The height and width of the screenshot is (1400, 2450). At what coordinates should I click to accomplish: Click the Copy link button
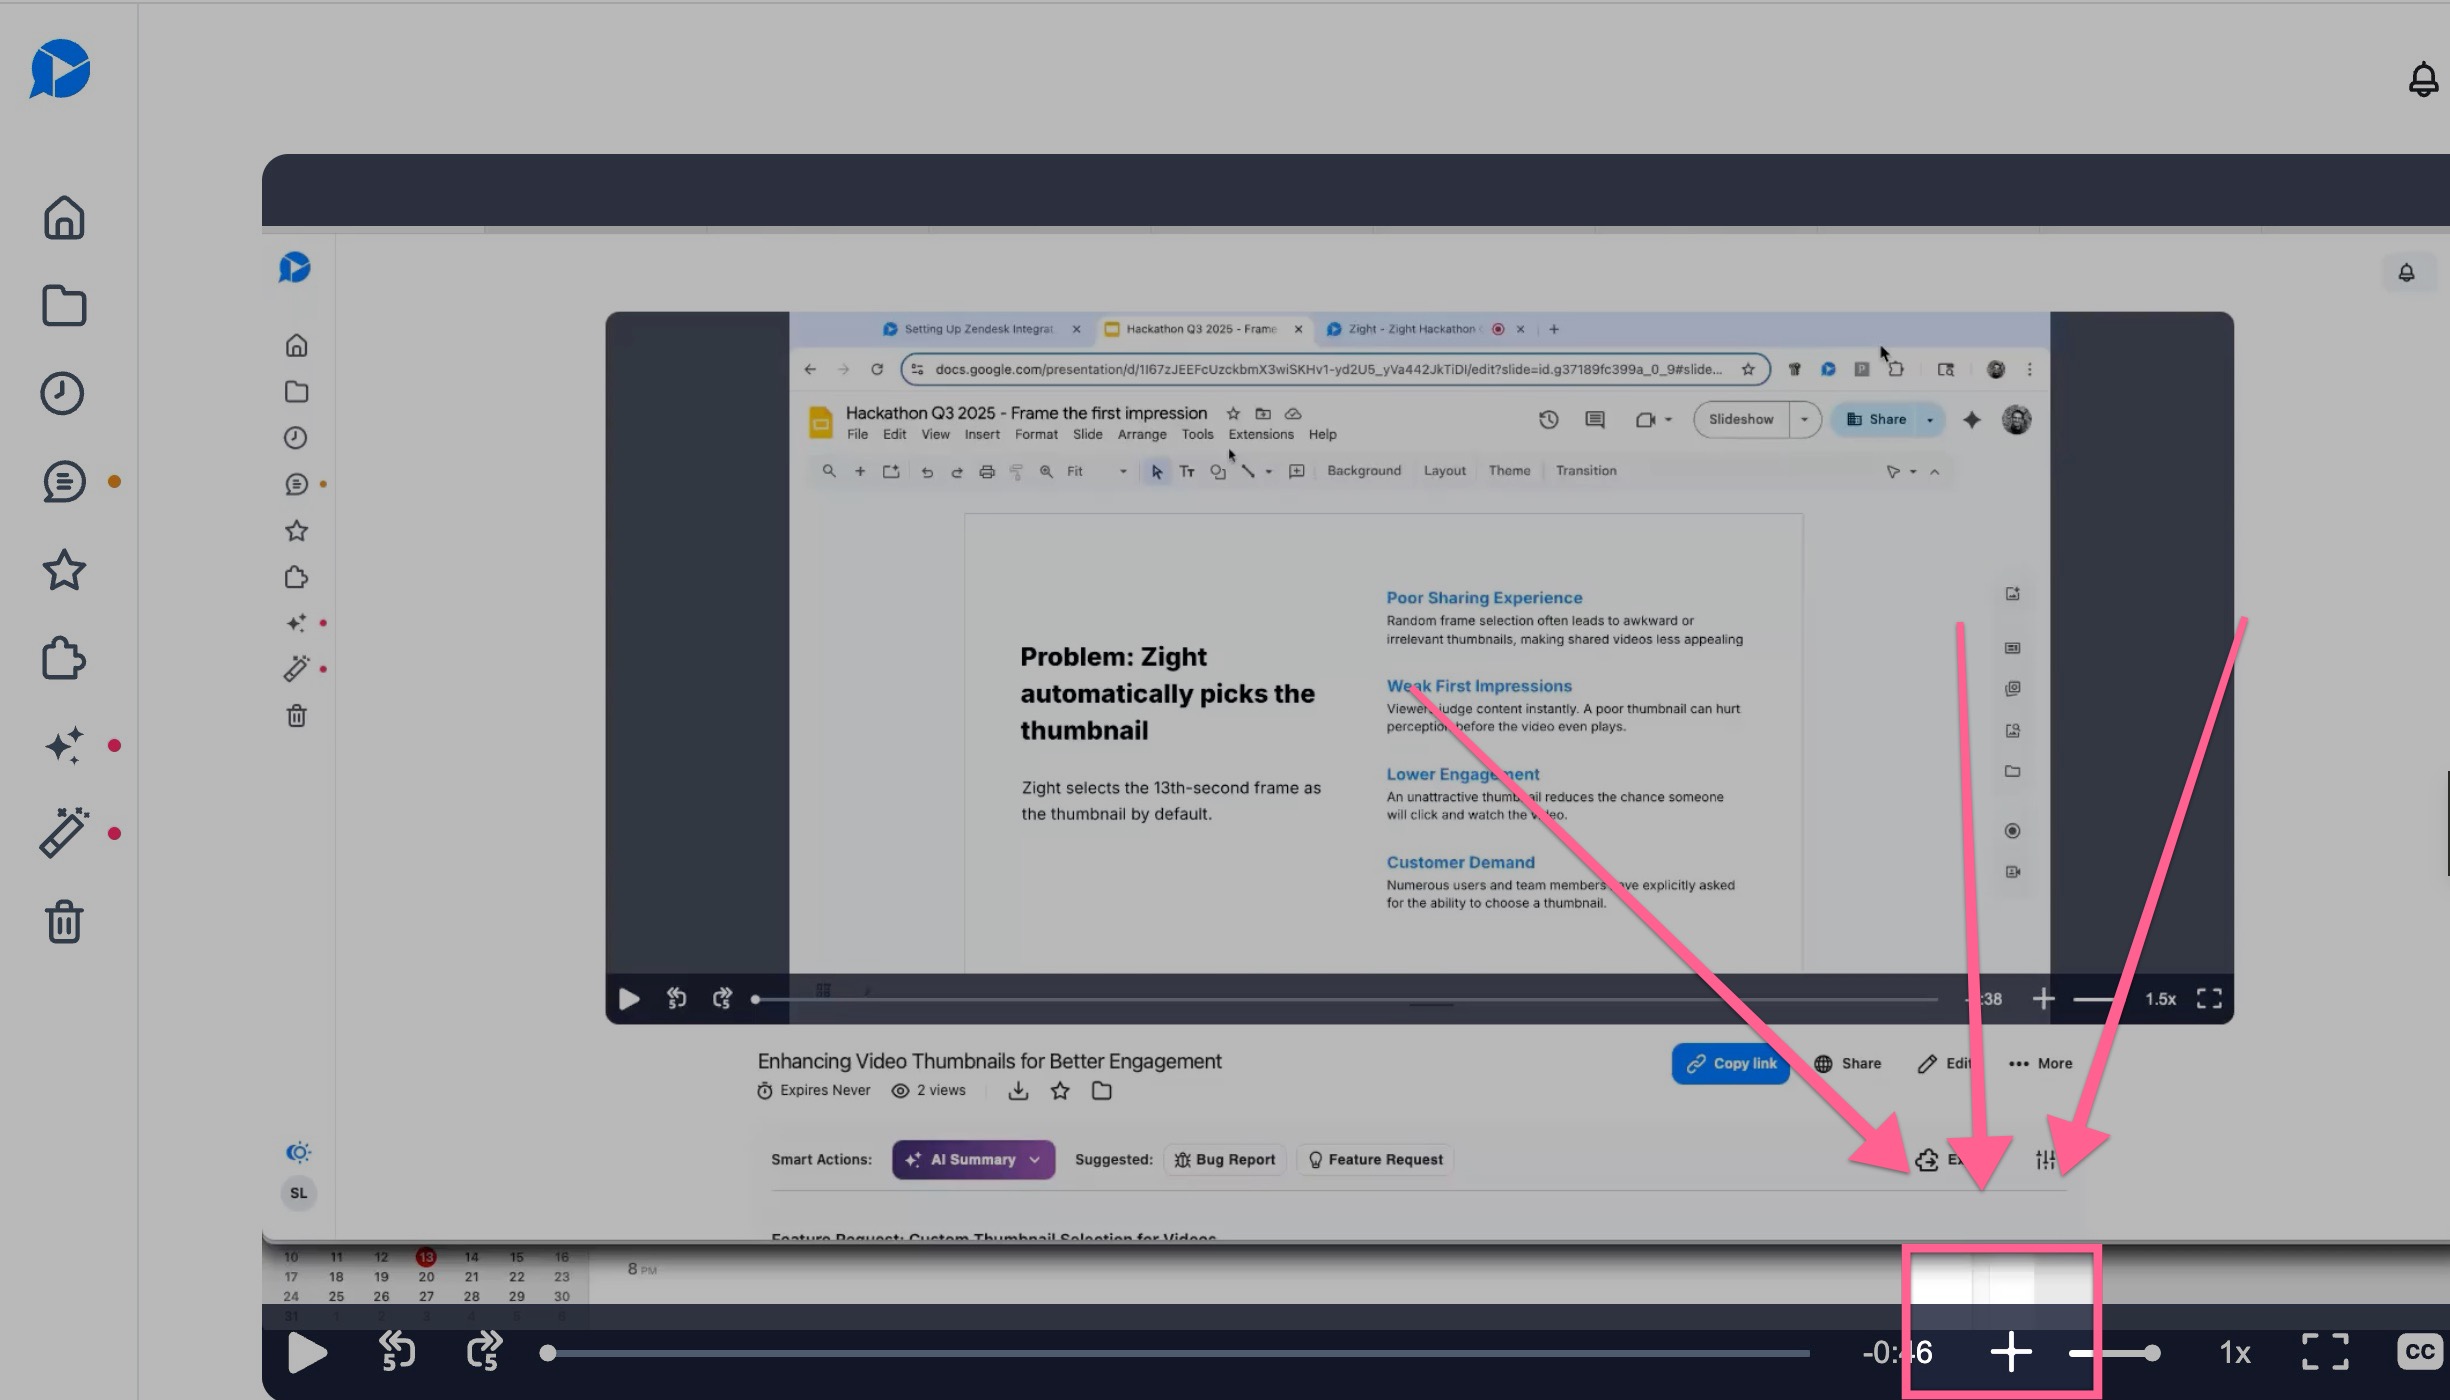(1731, 1064)
